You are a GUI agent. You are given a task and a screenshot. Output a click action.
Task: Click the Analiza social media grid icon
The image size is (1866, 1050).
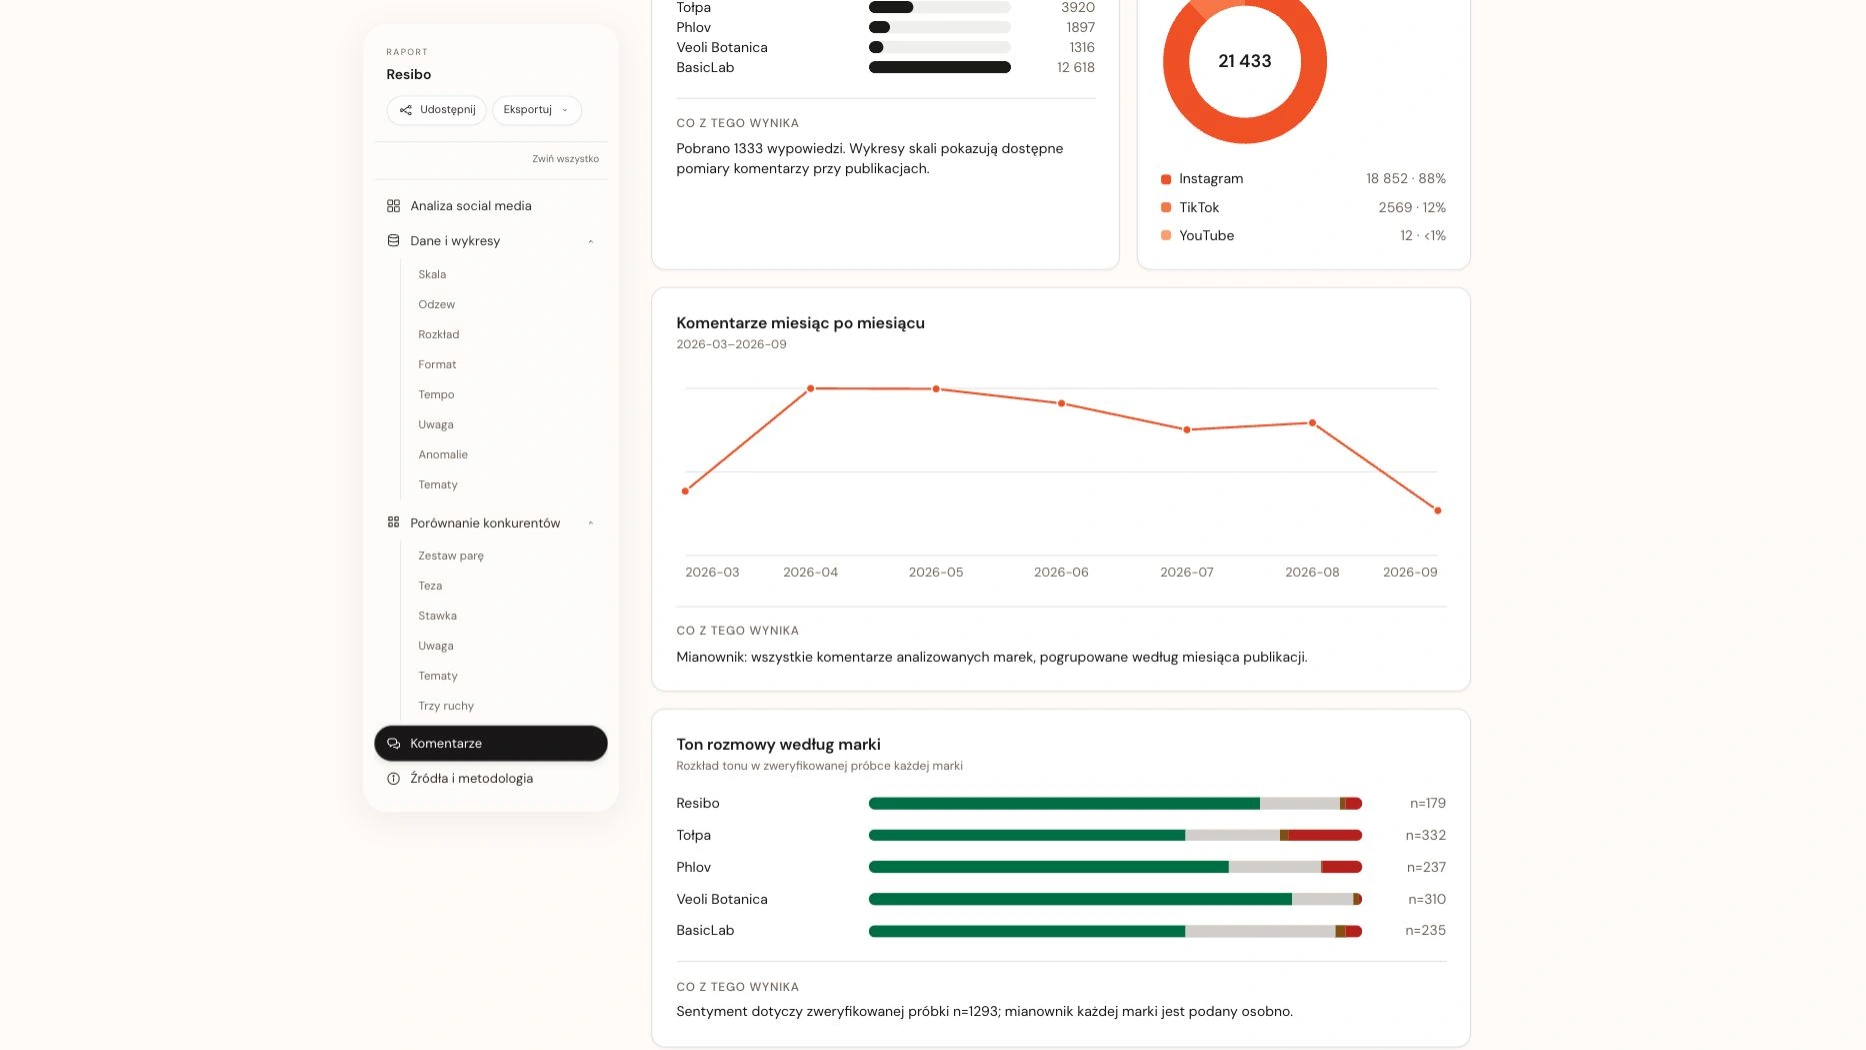pyautogui.click(x=393, y=206)
